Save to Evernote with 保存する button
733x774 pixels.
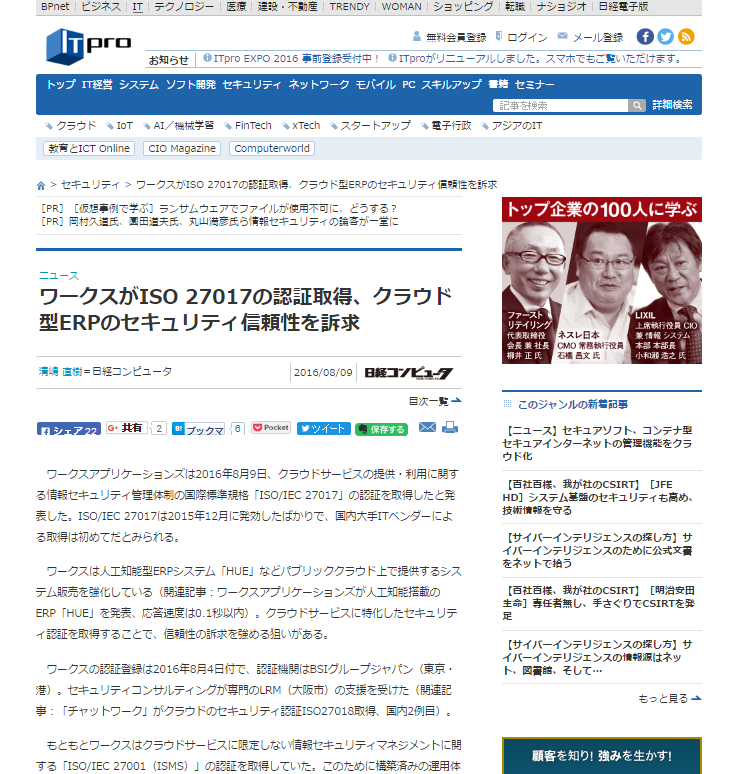click(x=381, y=429)
